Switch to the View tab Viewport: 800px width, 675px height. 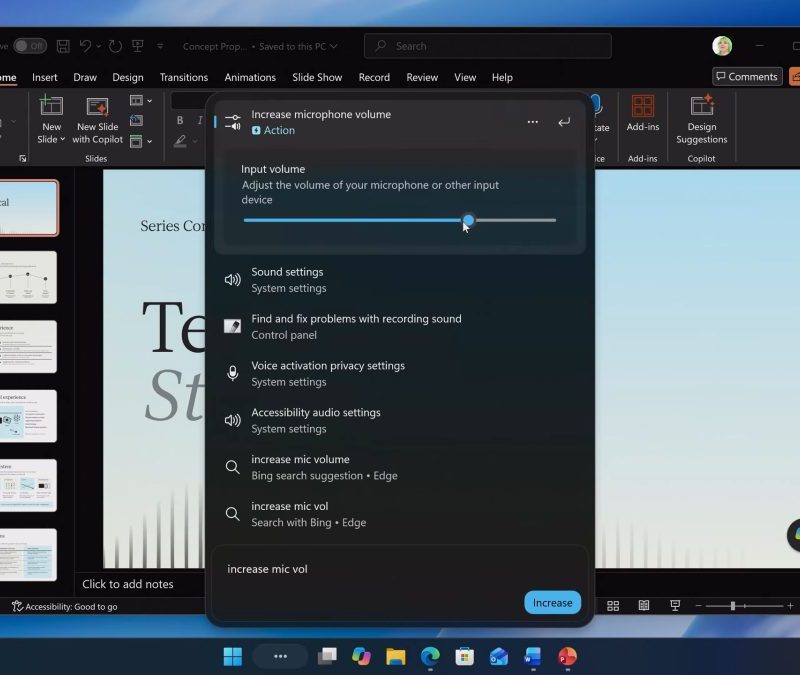coord(465,77)
